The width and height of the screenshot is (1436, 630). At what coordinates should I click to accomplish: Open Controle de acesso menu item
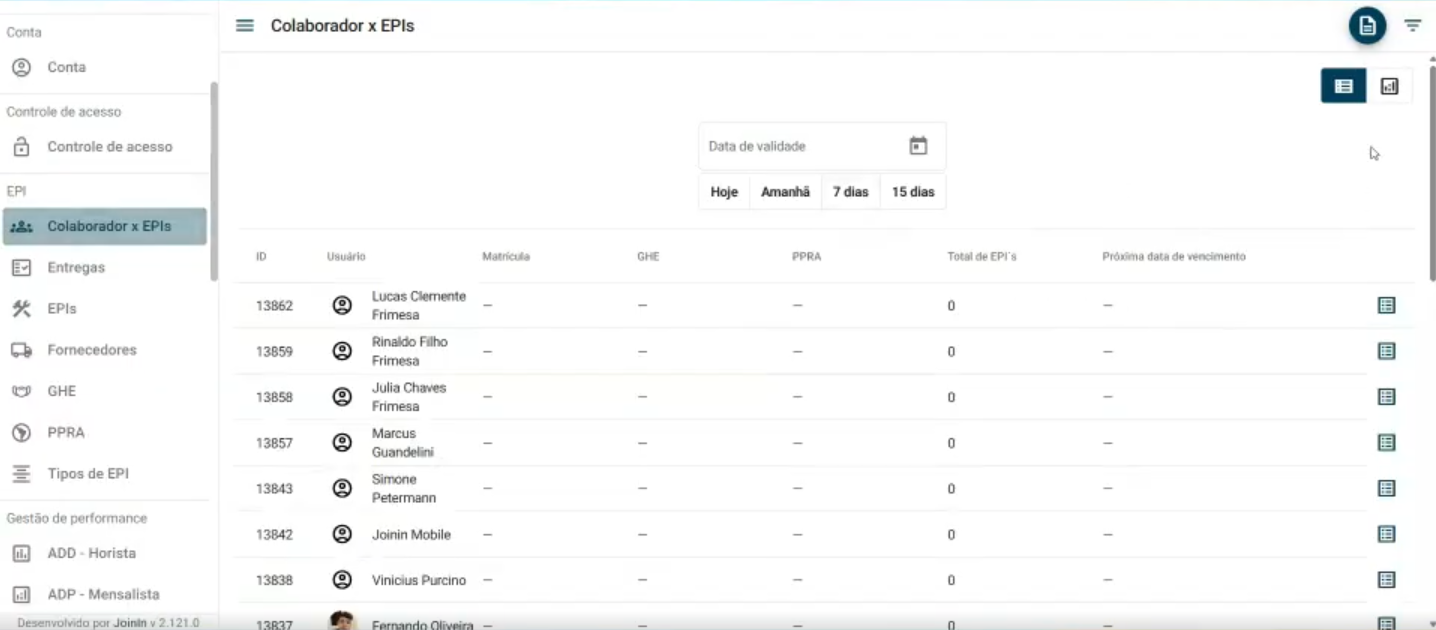pyautogui.click(x=109, y=147)
